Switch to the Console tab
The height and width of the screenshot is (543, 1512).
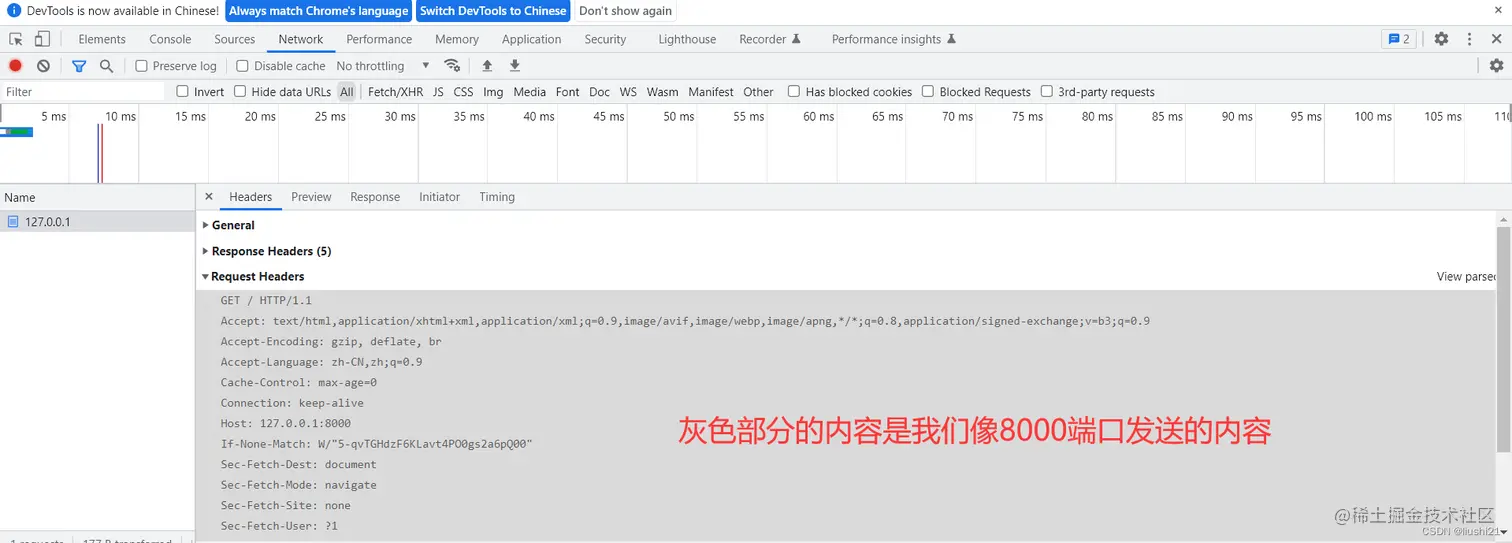point(170,39)
